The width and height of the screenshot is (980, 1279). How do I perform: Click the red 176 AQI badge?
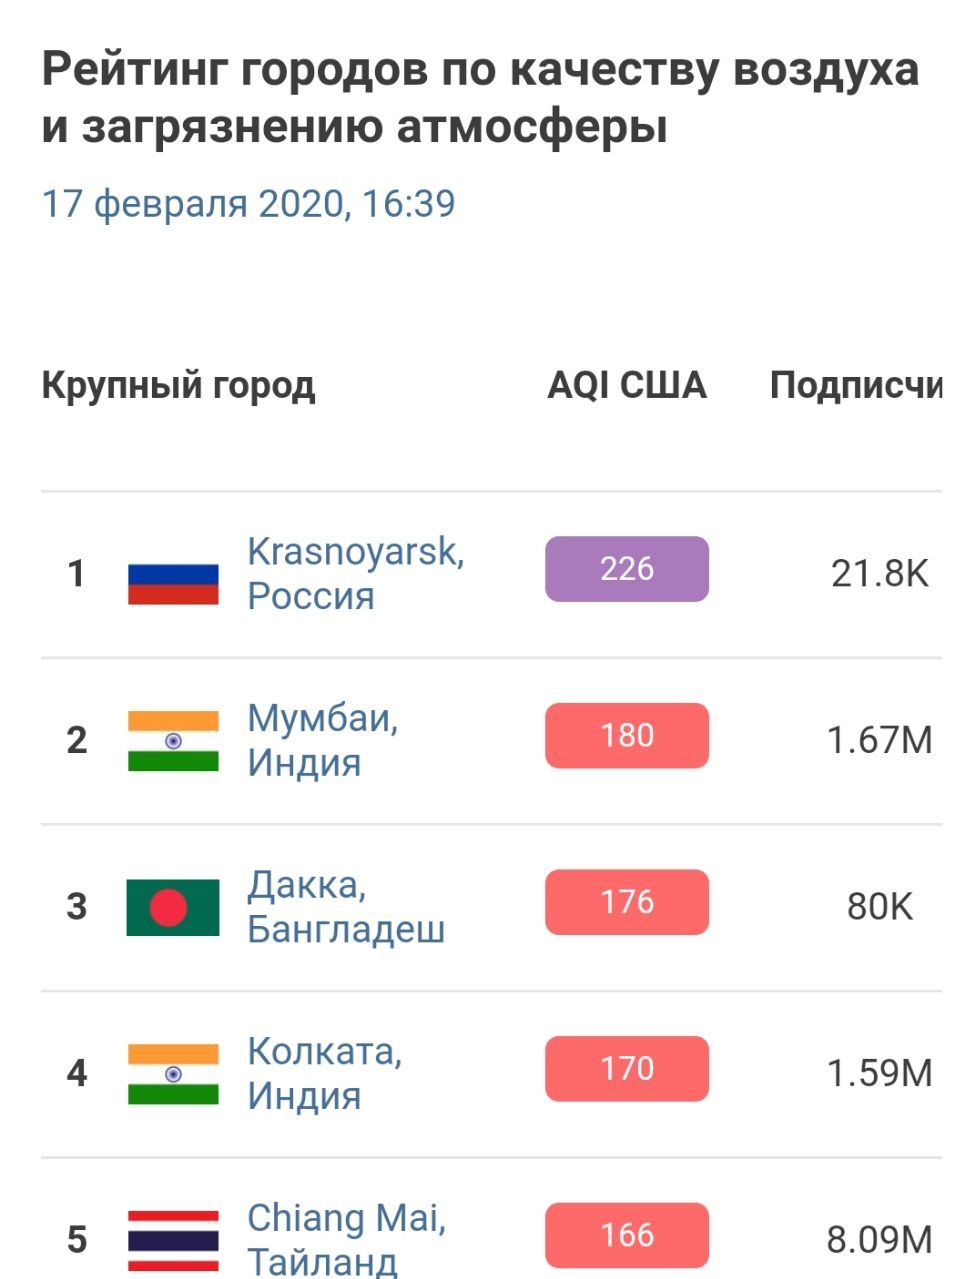pos(627,902)
